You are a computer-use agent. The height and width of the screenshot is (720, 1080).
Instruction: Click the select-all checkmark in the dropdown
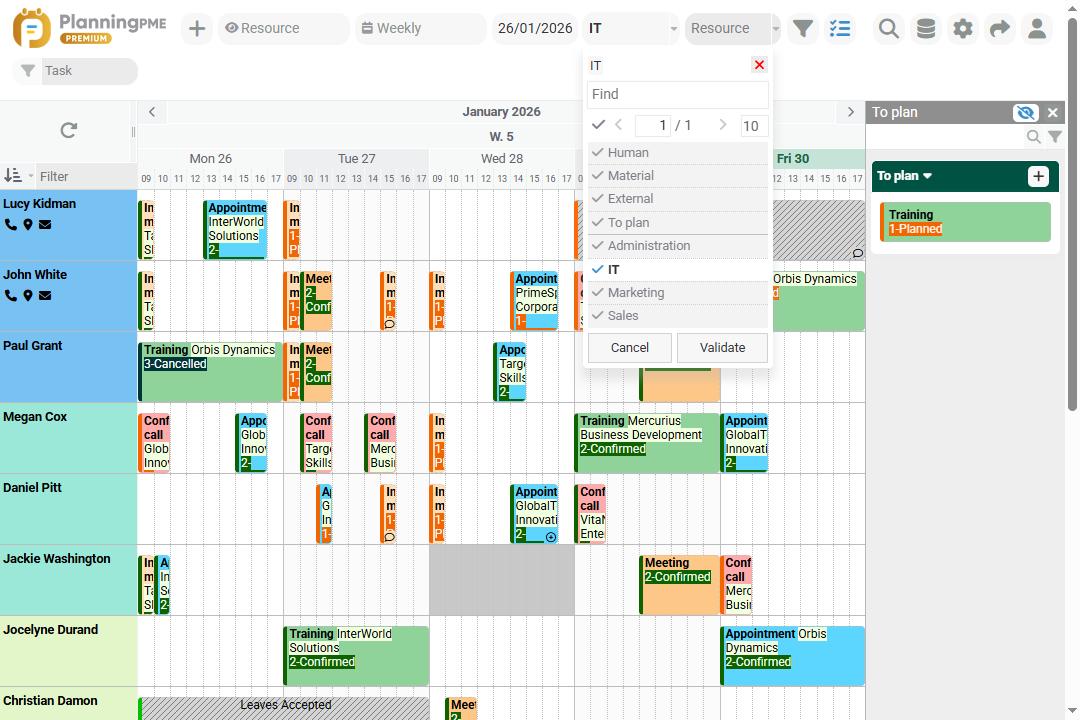pos(598,125)
